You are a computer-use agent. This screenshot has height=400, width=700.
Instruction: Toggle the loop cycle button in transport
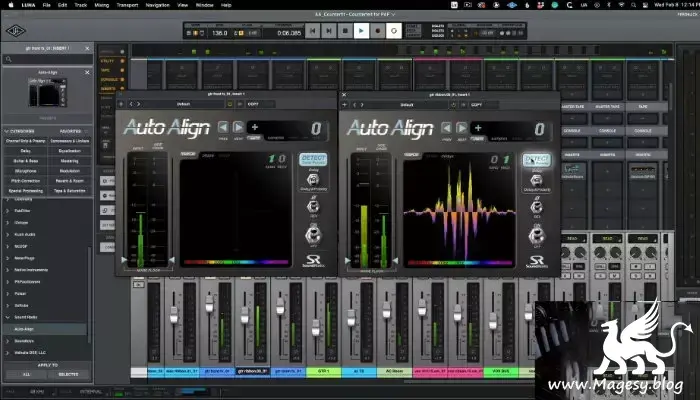394,31
